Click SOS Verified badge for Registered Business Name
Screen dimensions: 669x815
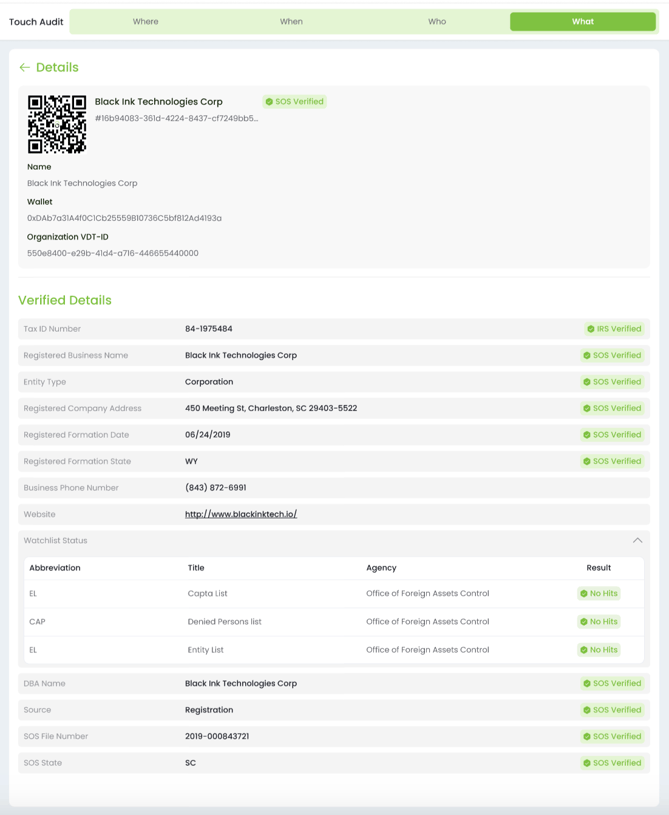(x=612, y=355)
